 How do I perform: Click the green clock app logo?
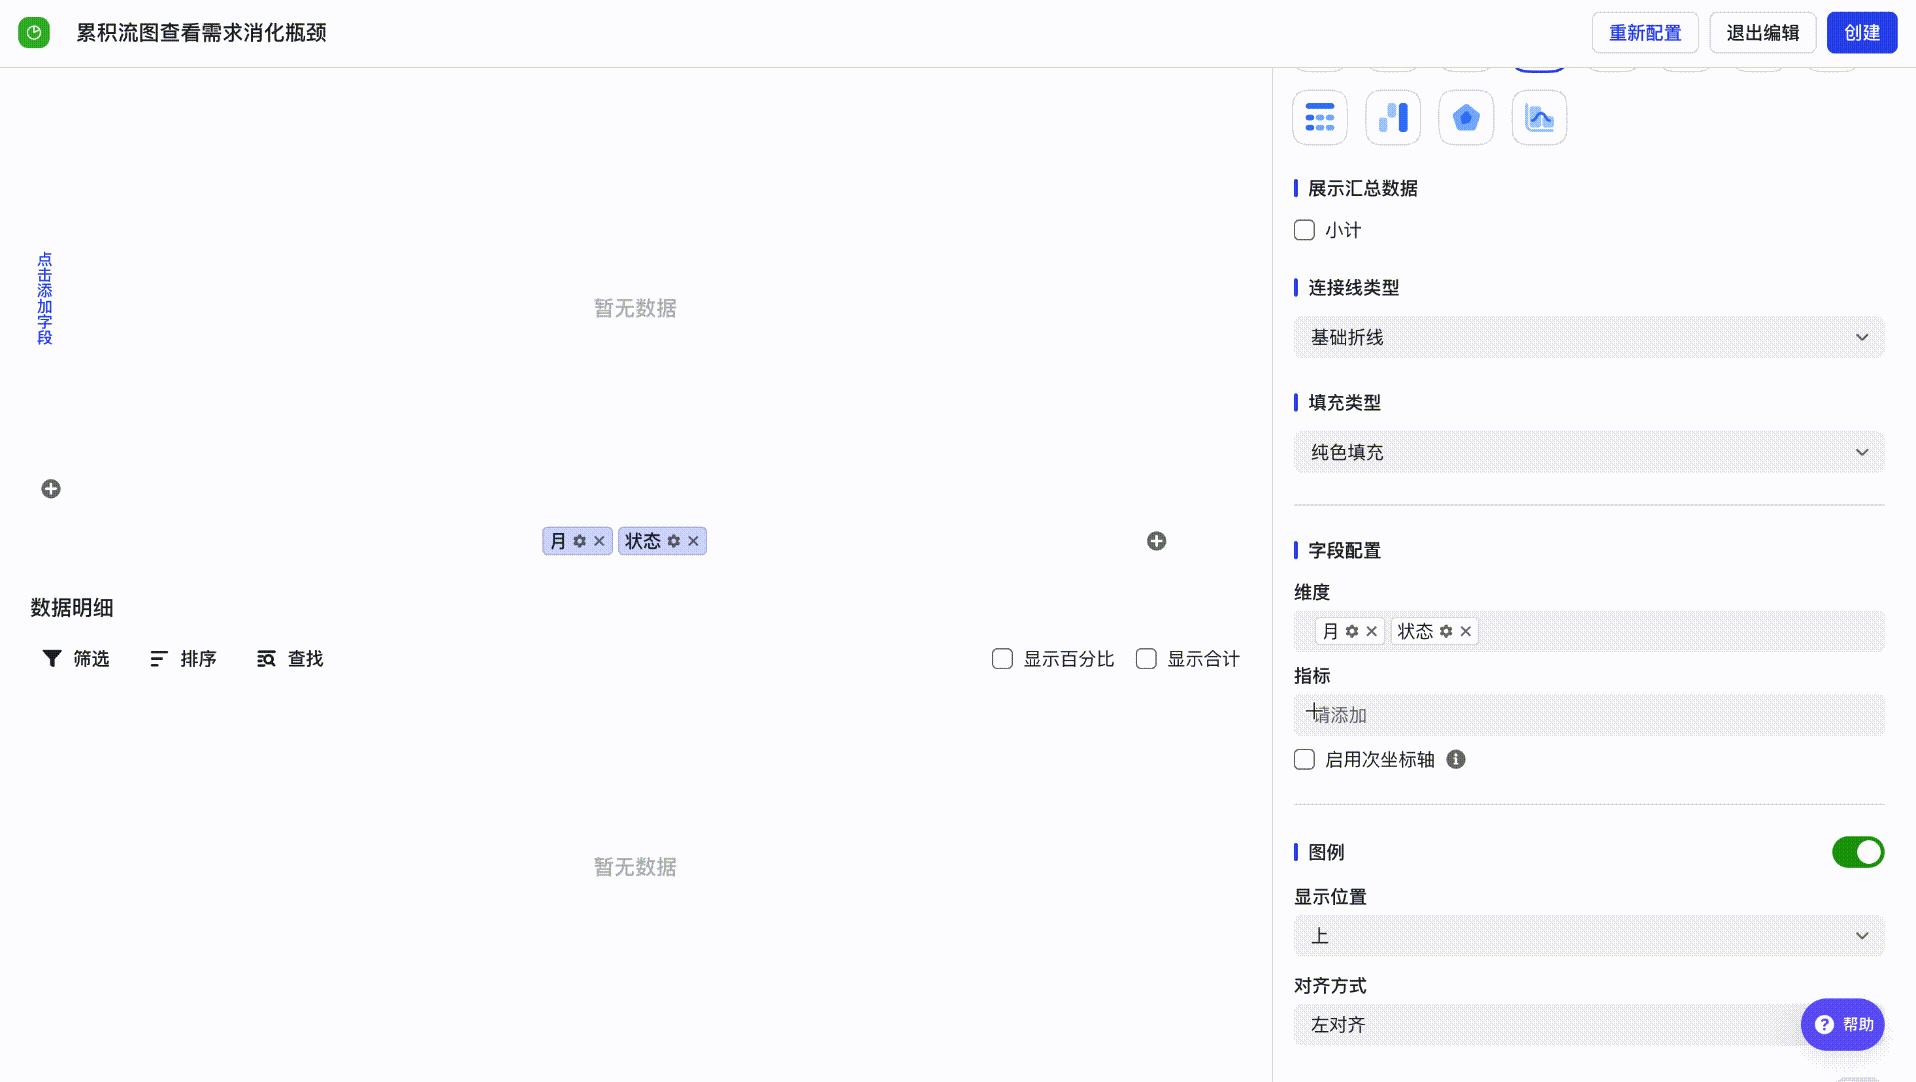point(34,33)
